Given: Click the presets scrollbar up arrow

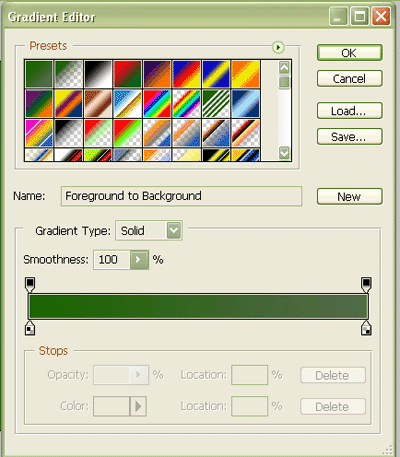Looking at the screenshot, I should coord(284,68).
